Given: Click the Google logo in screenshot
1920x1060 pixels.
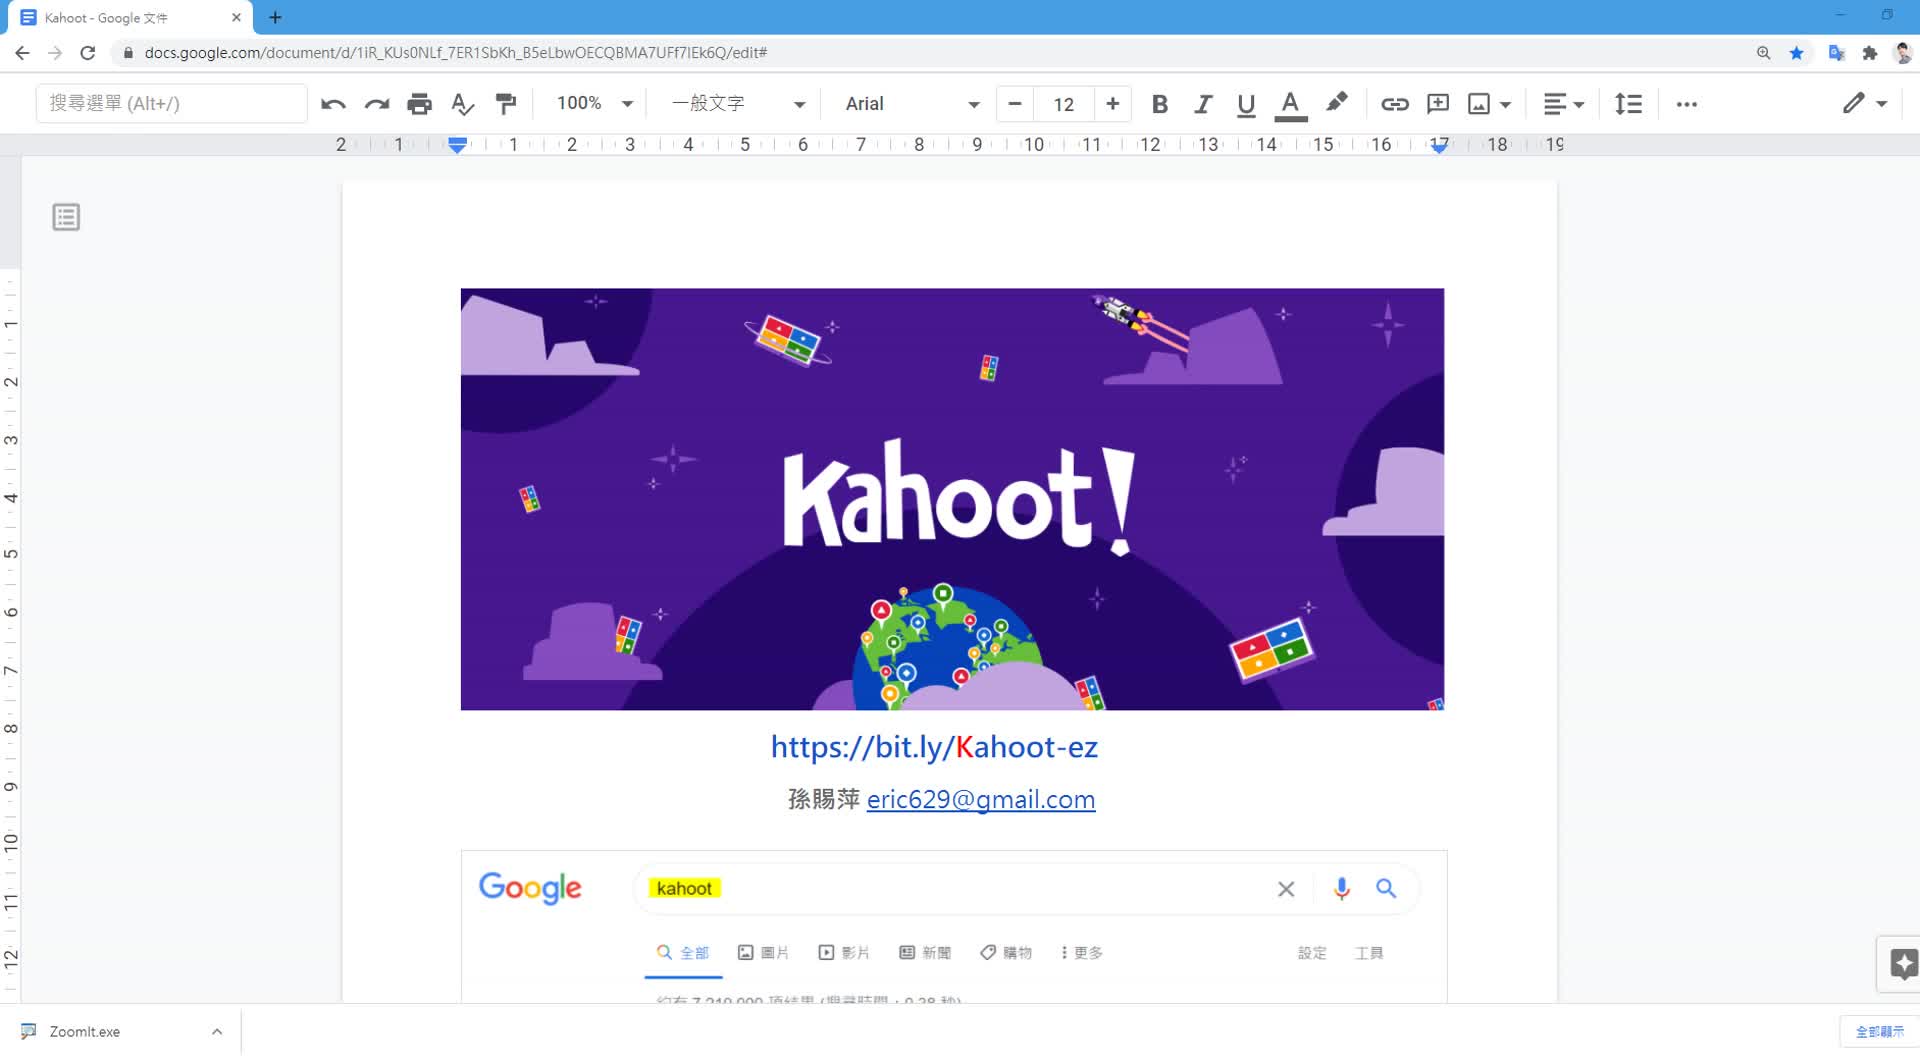Looking at the screenshot, I should 530,887.
